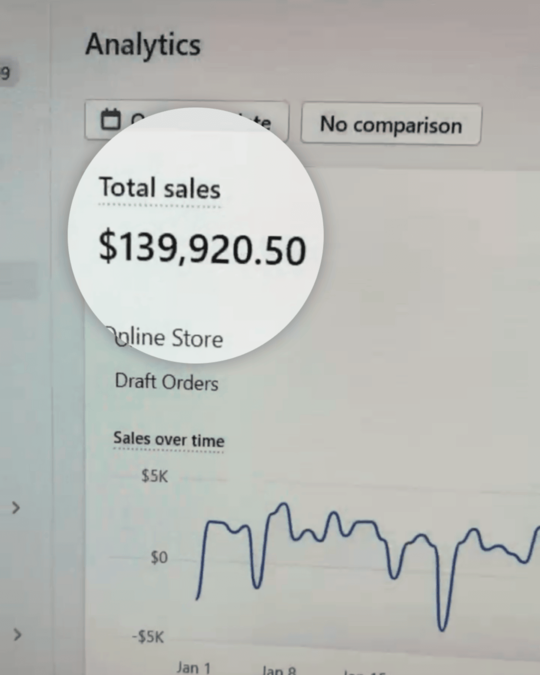
Task: Click the -$5K axis label
Action: (148, 636)
